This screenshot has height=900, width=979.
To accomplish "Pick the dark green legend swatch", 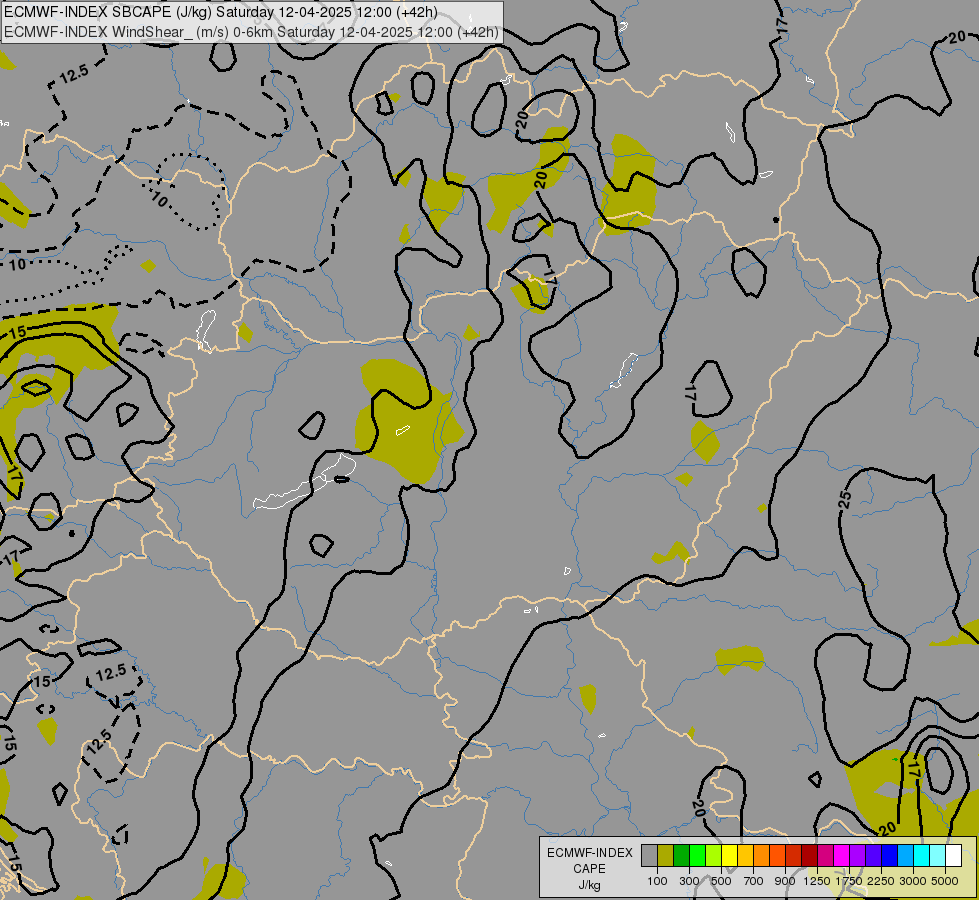I will [x=681, y=855].
